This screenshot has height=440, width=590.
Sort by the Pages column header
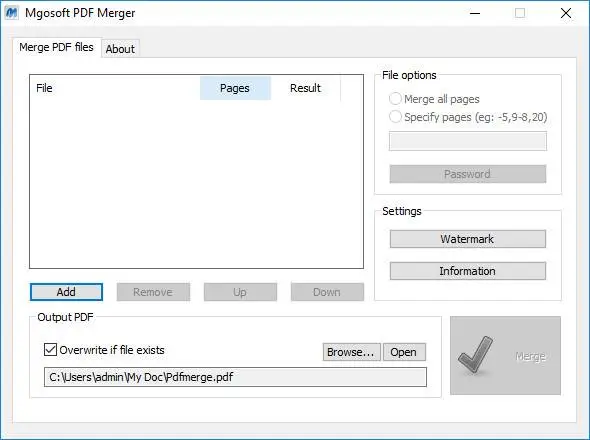pyautogui.click(x=235, y=88)
